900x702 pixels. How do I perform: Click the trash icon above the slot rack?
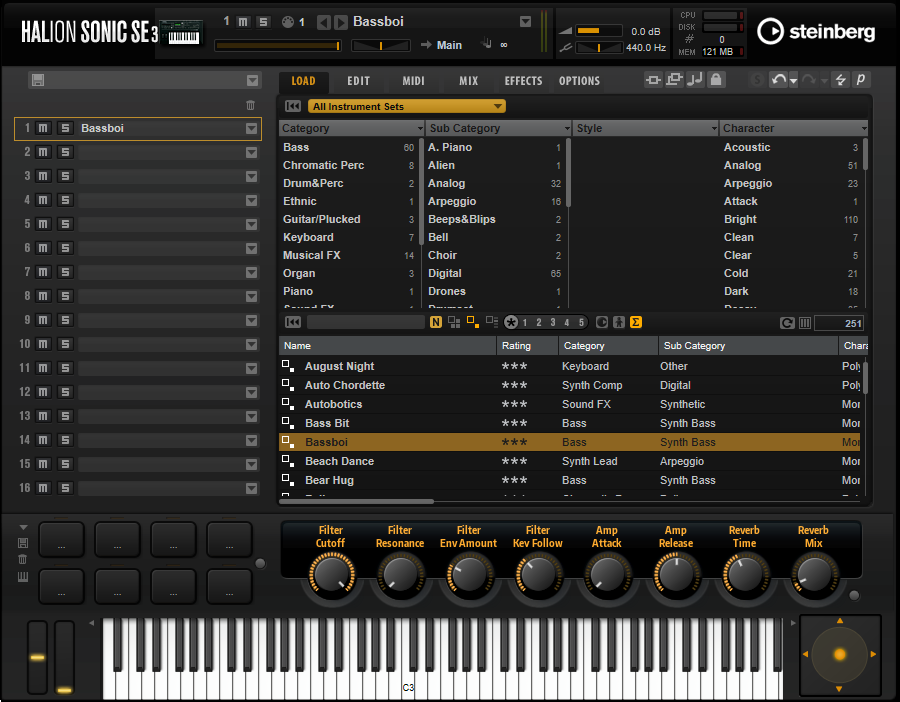pyautogui.click(x=250, y=105)
